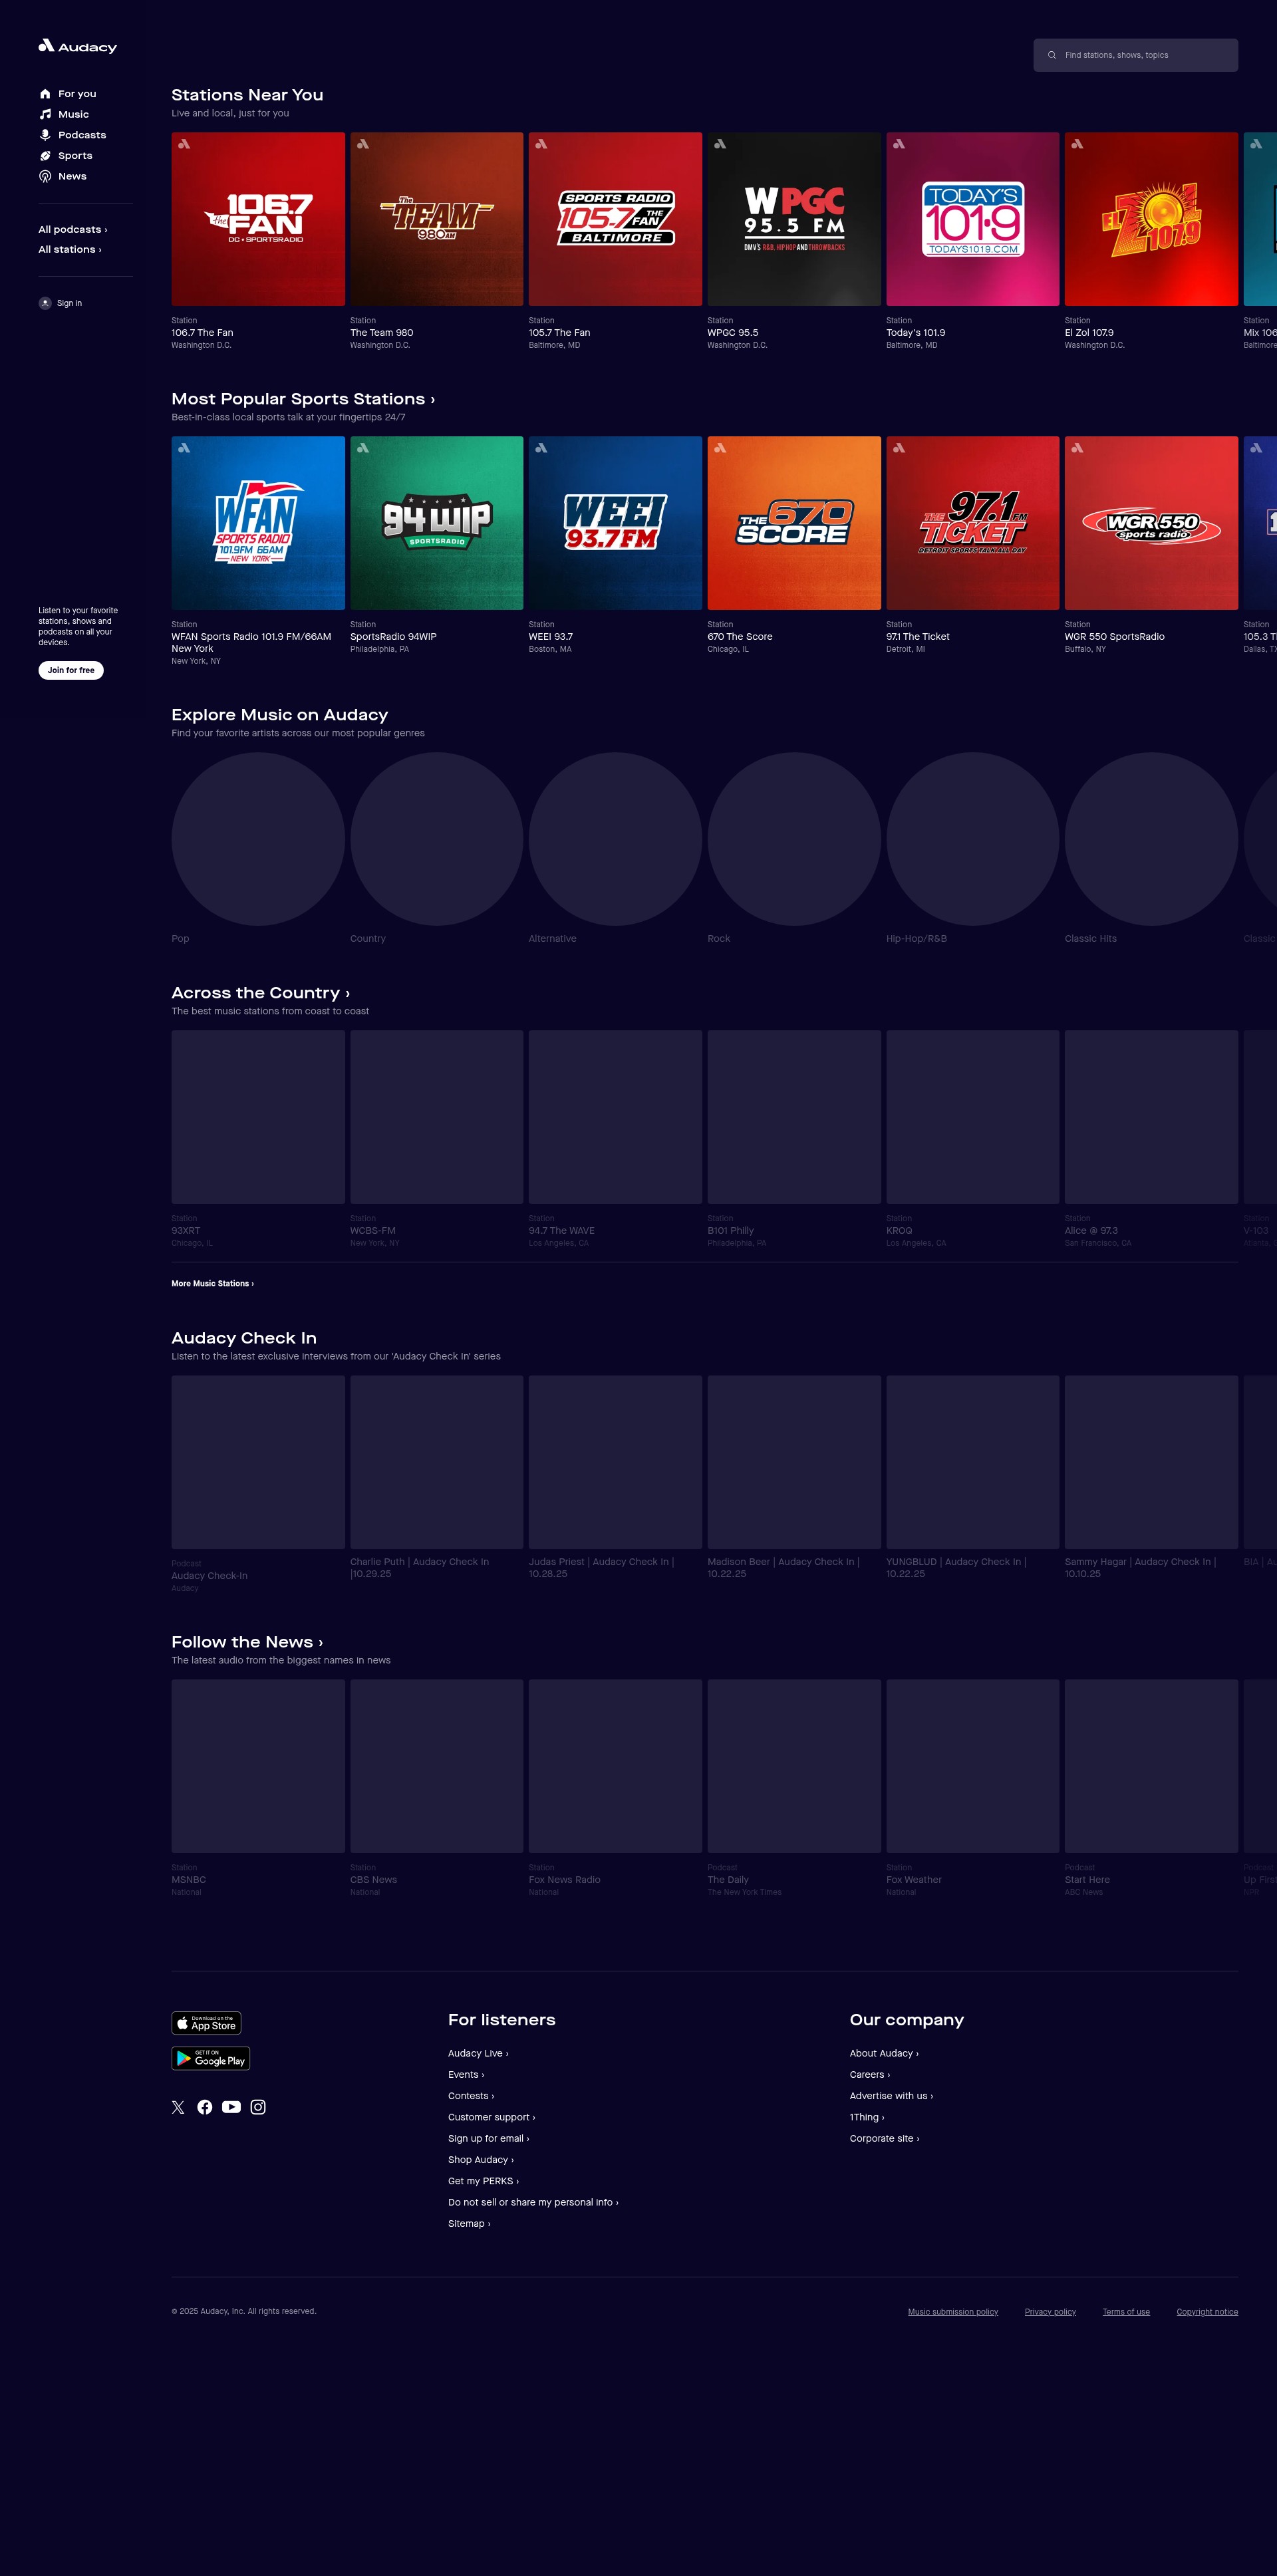This screenshot has height=2576, width=1277.
Task: Click the Sign in avatar icon
Action: [x=45, y=303]
